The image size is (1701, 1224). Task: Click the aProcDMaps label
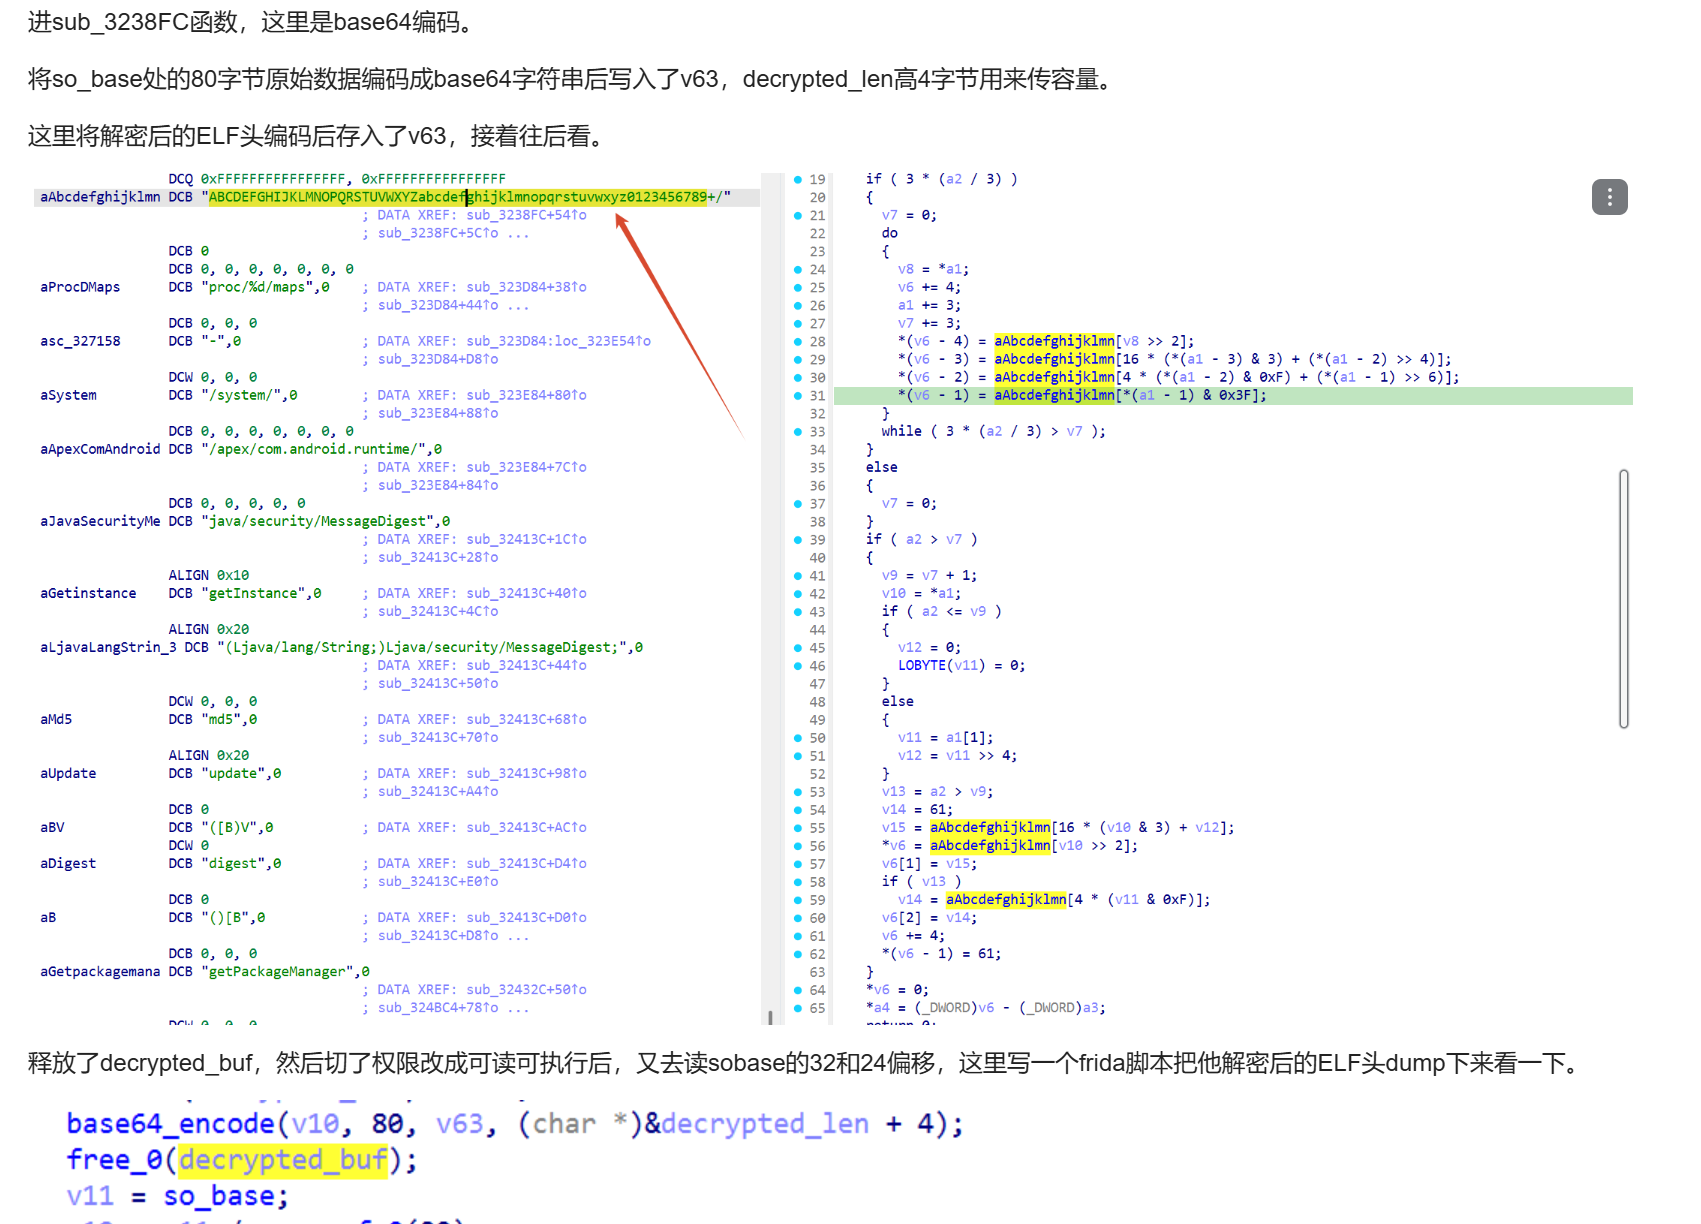[x=80, y=287]
